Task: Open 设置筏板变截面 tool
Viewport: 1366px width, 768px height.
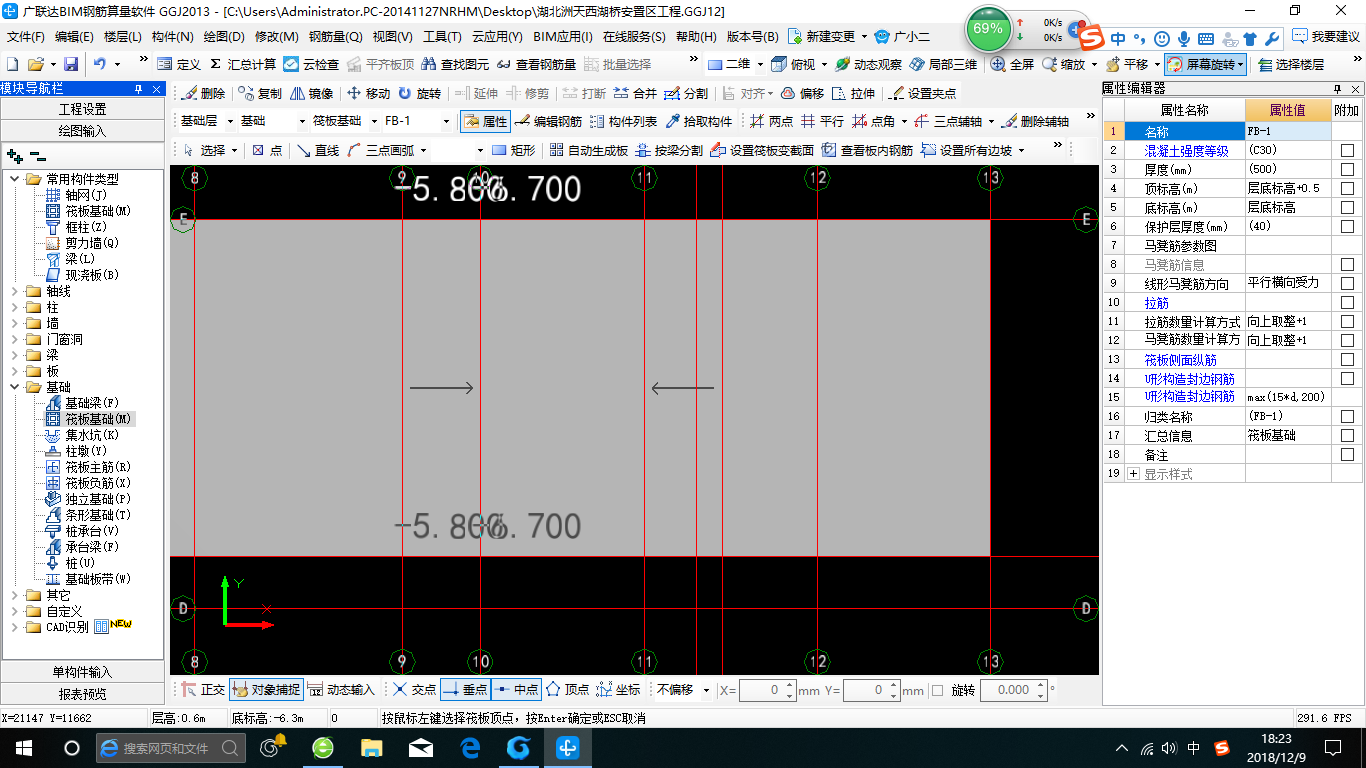Action: 761,150
